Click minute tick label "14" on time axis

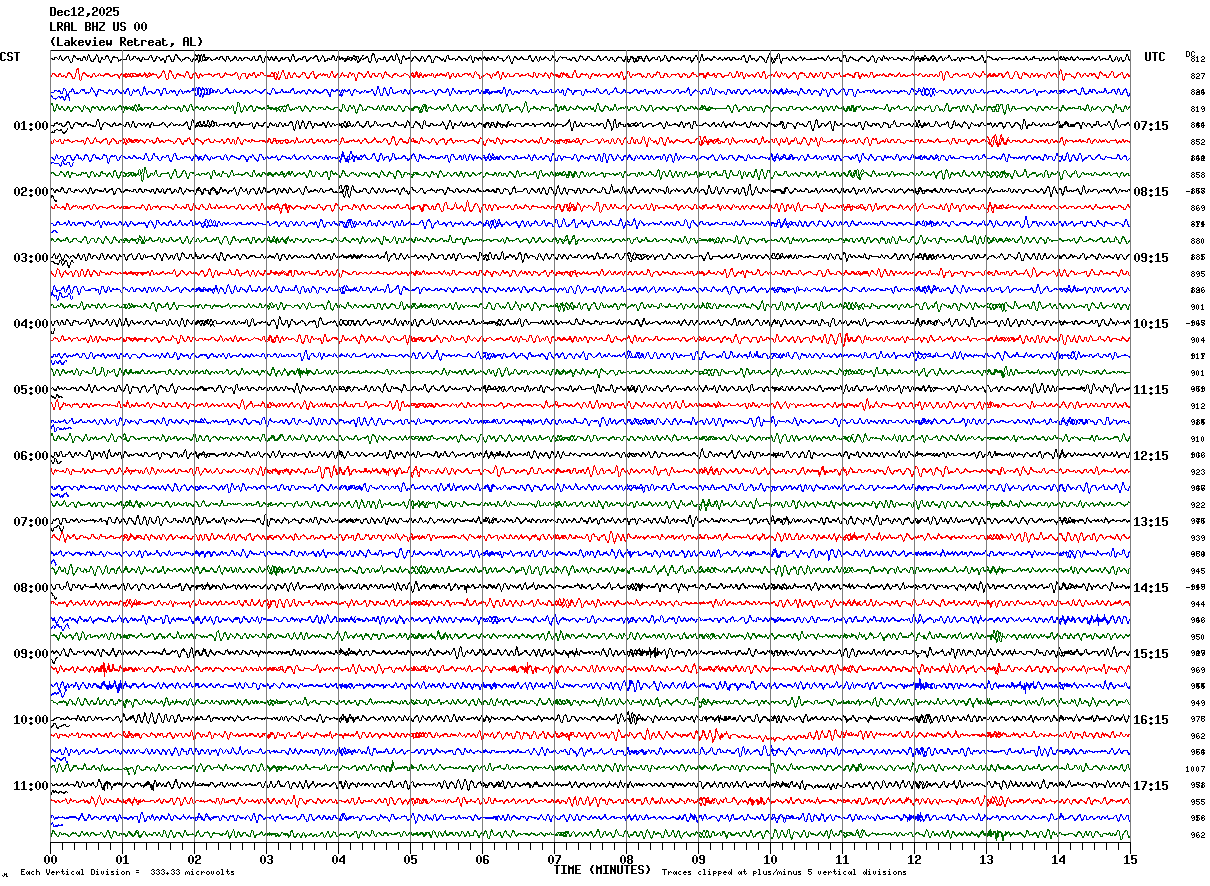[x=1058, y=859]
